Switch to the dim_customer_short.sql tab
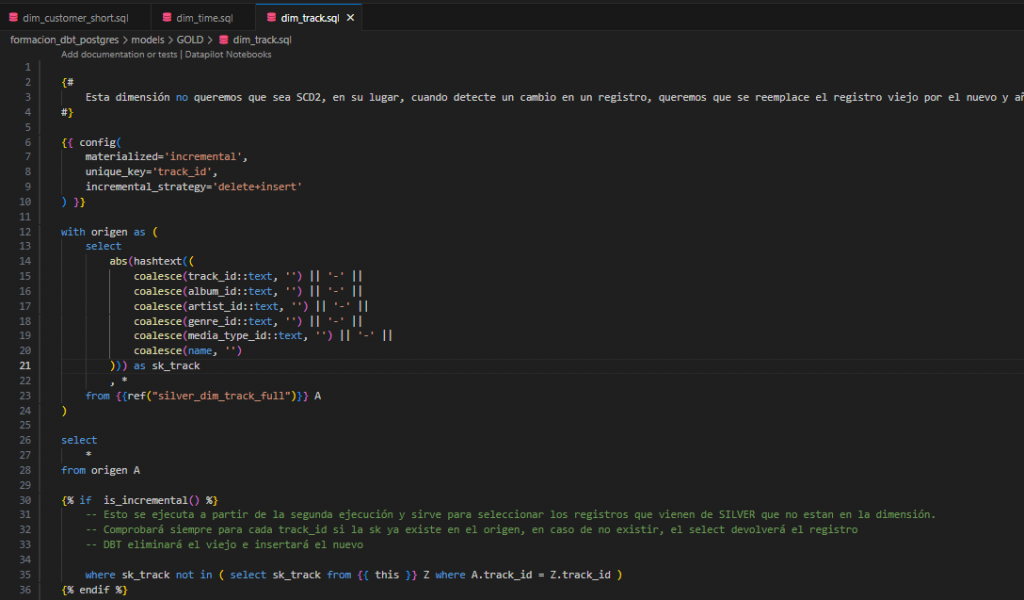The image size is (1024, 600). (75, 17)
